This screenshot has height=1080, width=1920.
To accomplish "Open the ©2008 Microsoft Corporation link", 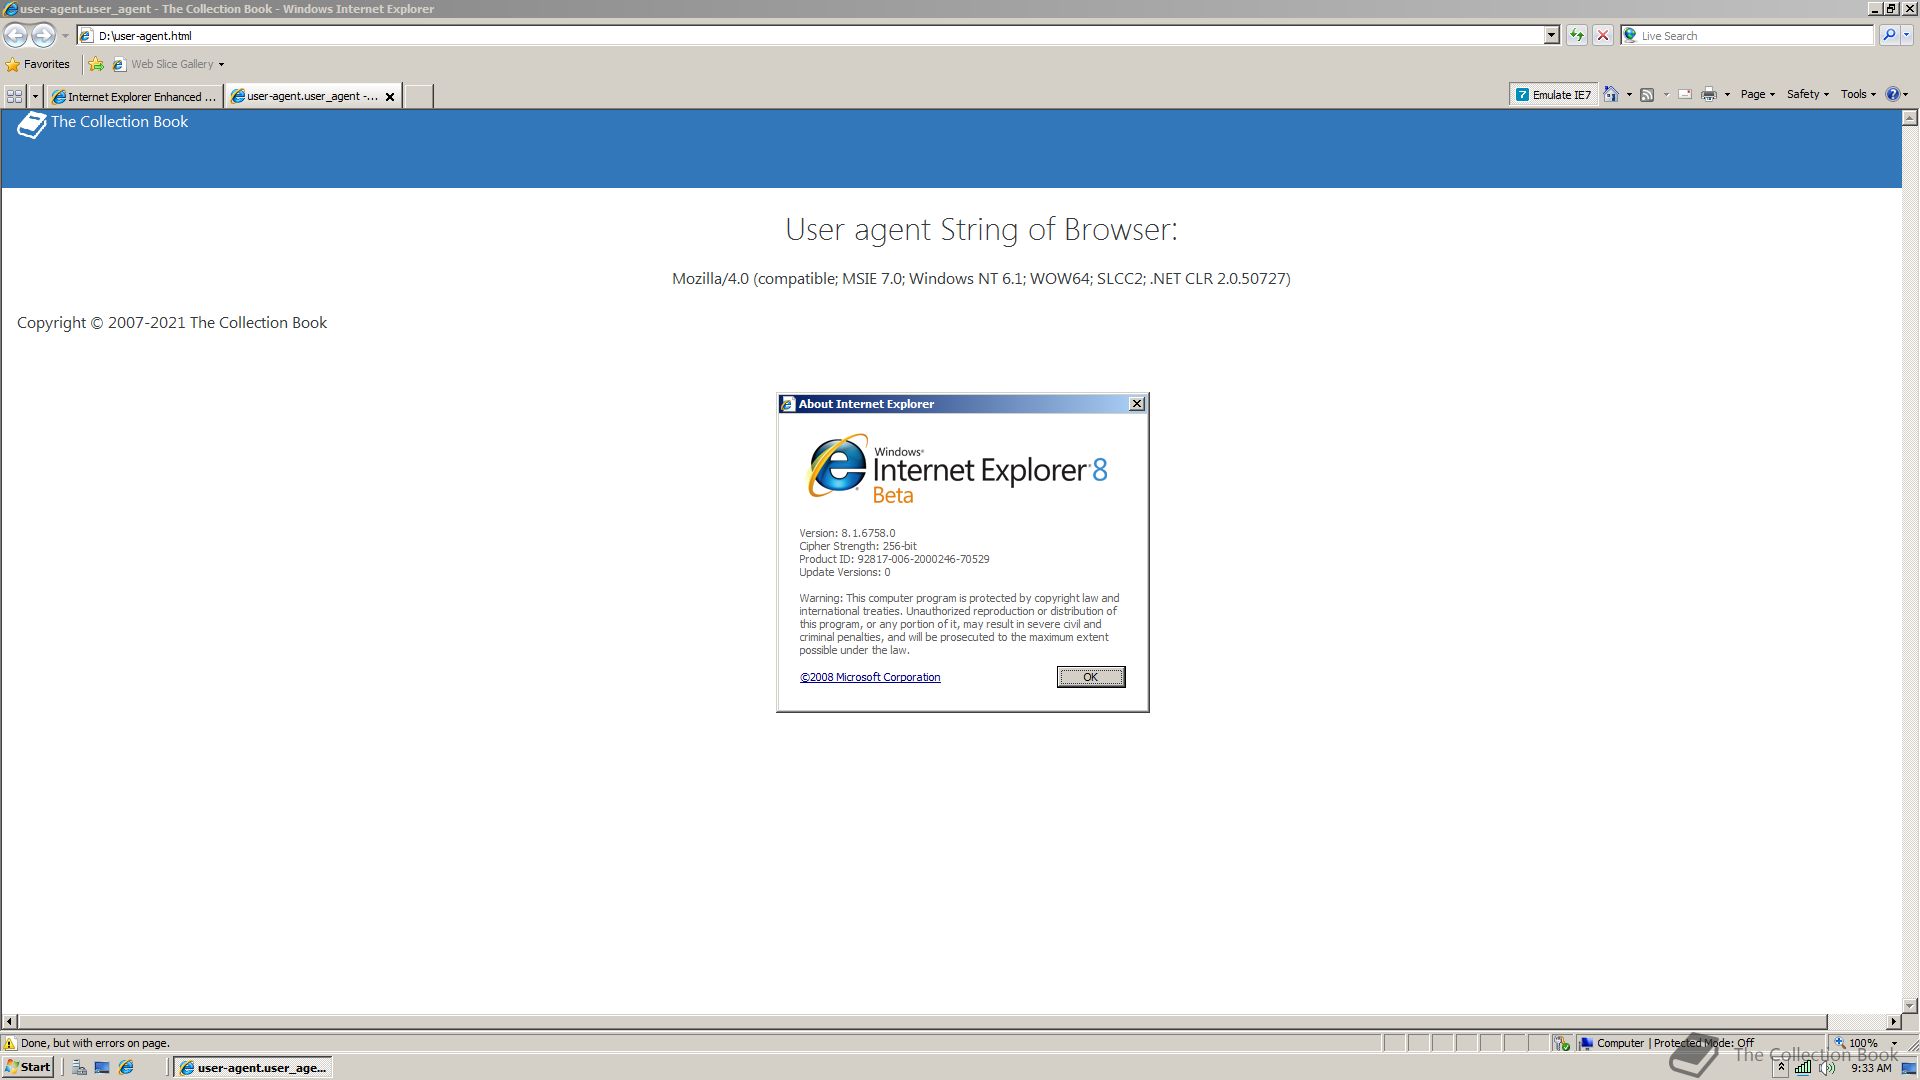I will point(870,678).
